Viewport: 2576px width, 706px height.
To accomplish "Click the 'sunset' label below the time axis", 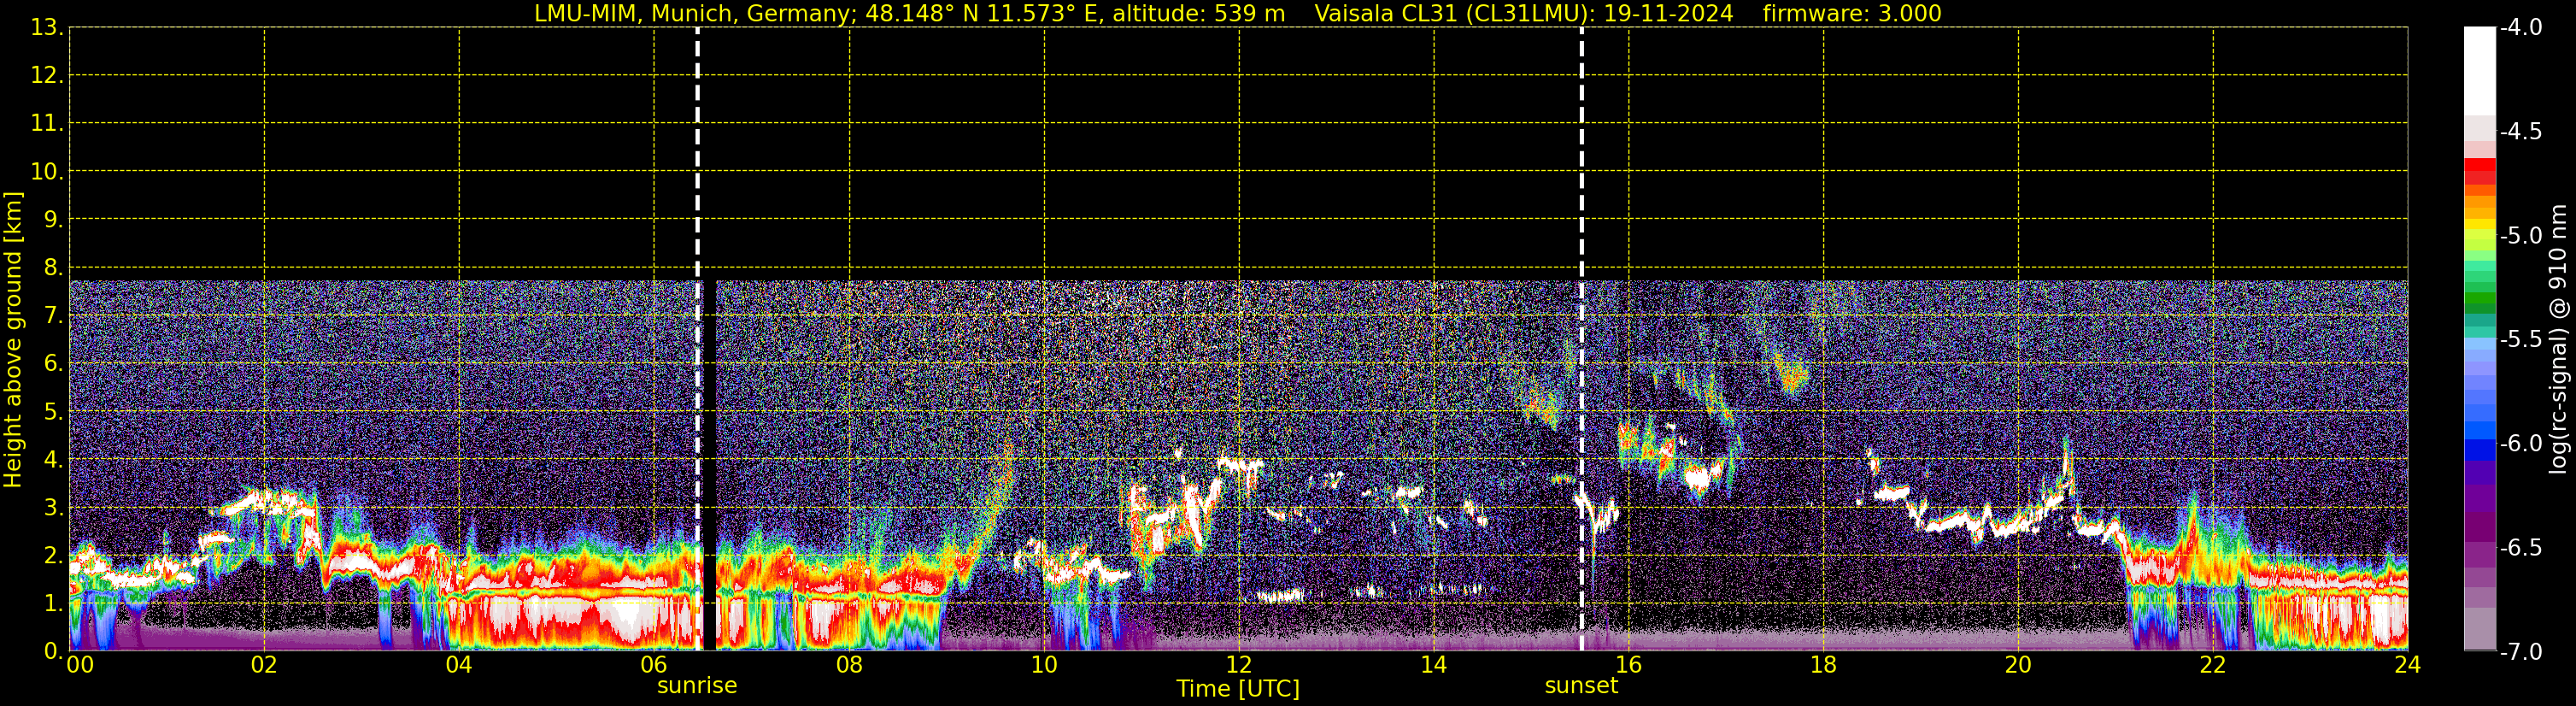I will point(1581,686).
